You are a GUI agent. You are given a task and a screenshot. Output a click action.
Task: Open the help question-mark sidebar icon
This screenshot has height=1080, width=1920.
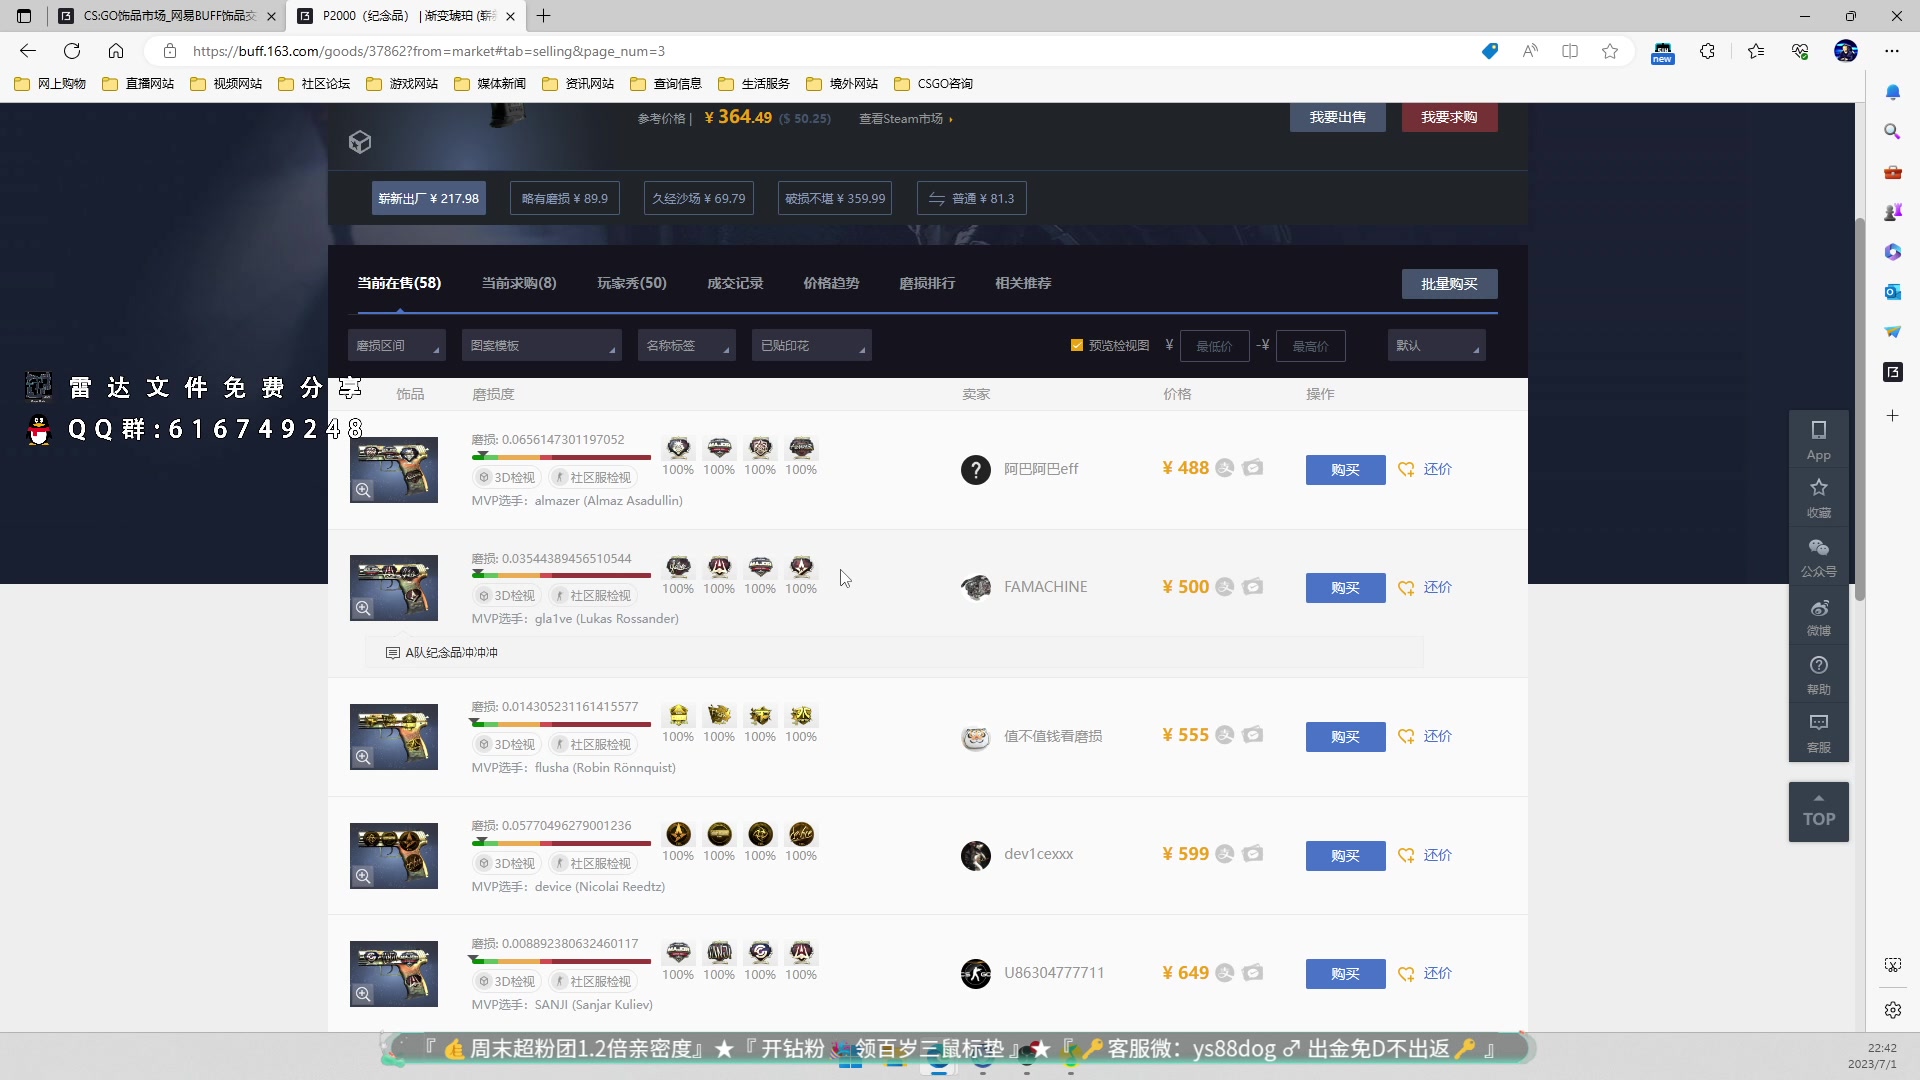pos(1818,675)
